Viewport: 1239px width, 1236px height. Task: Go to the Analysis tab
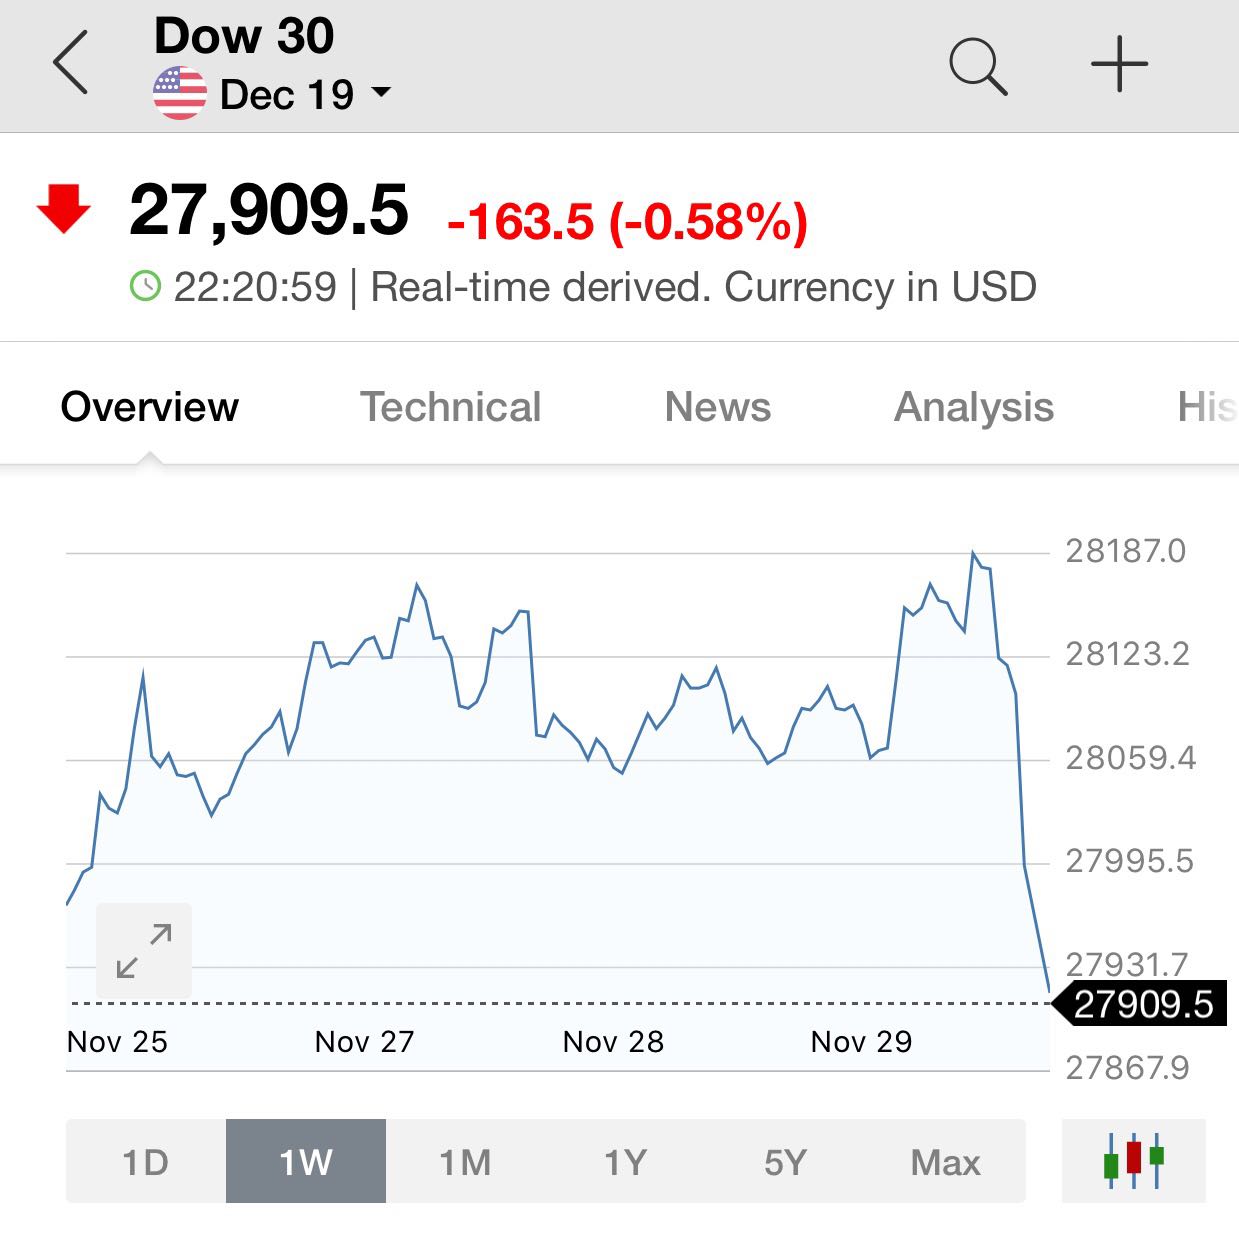click(x=973, y=407)
